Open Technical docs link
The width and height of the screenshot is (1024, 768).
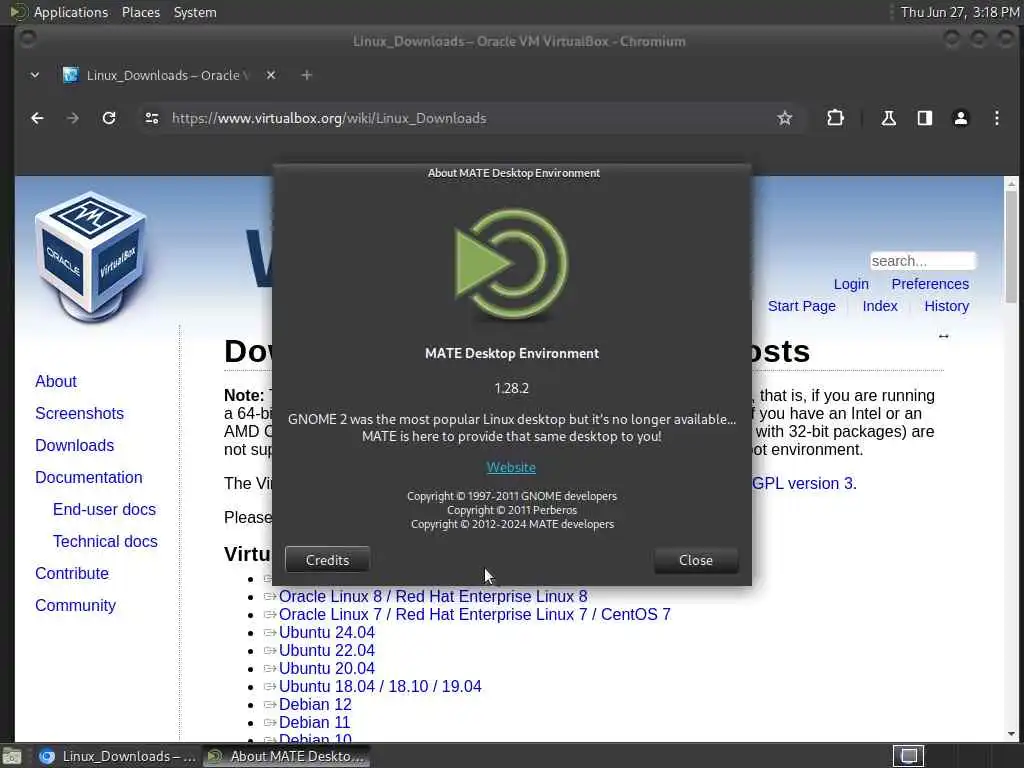pyautogui.click(x=105, y=541)
